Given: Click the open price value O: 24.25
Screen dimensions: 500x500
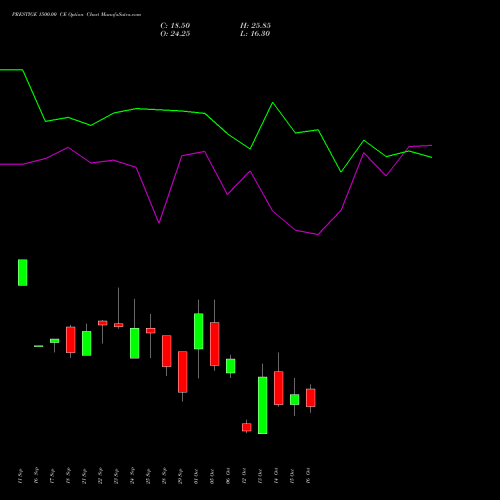Looking at the screenshot, I should coord(175,34).
